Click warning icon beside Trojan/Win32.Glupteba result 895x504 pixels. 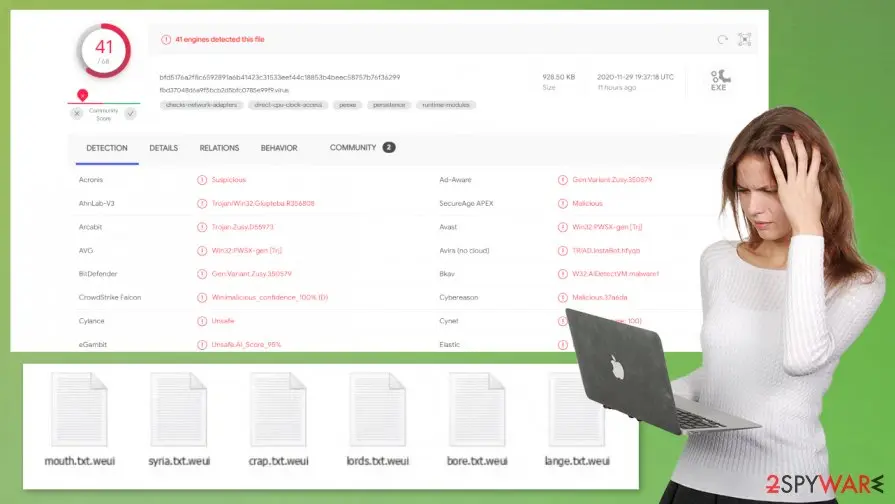202,203
